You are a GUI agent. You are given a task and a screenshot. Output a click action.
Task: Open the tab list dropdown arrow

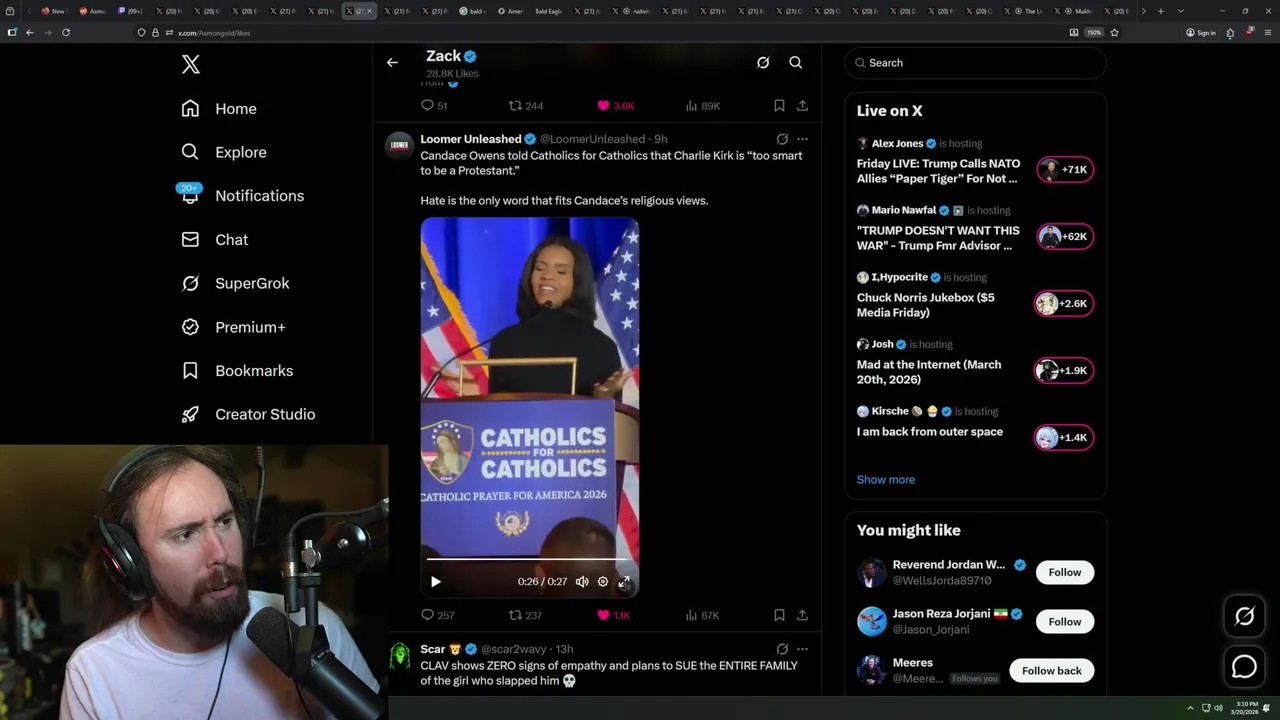pyautogui.click(x=1181, y=11)
